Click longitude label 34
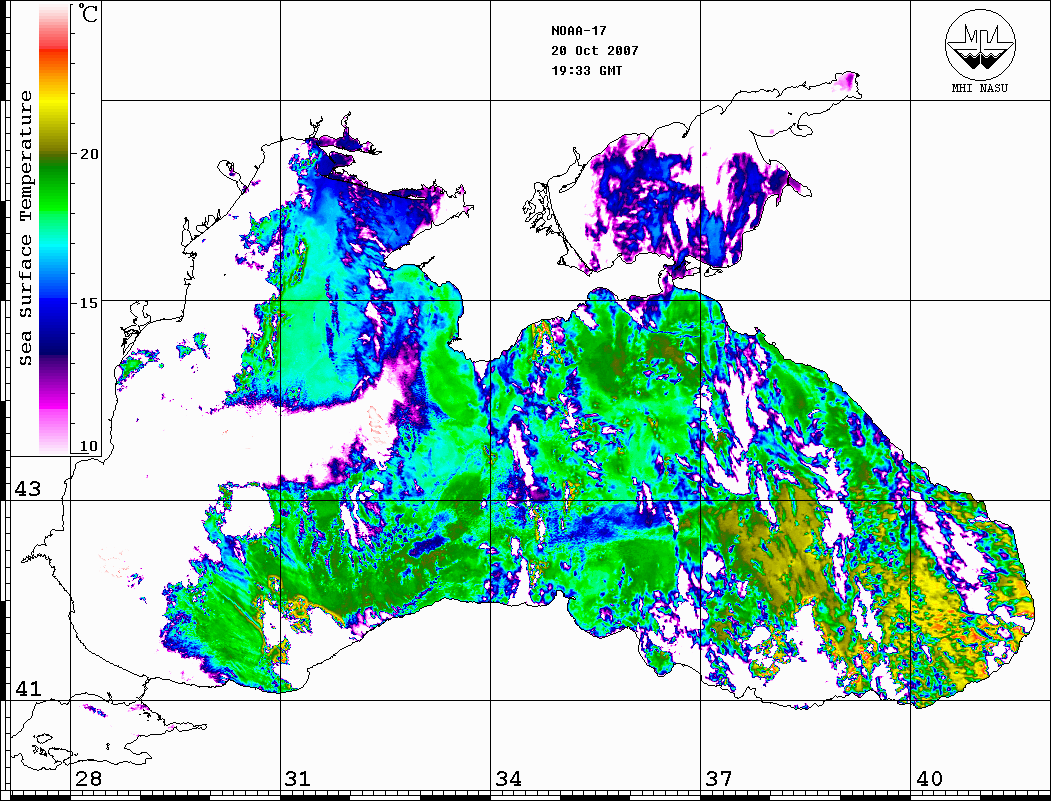 point(508,778)
